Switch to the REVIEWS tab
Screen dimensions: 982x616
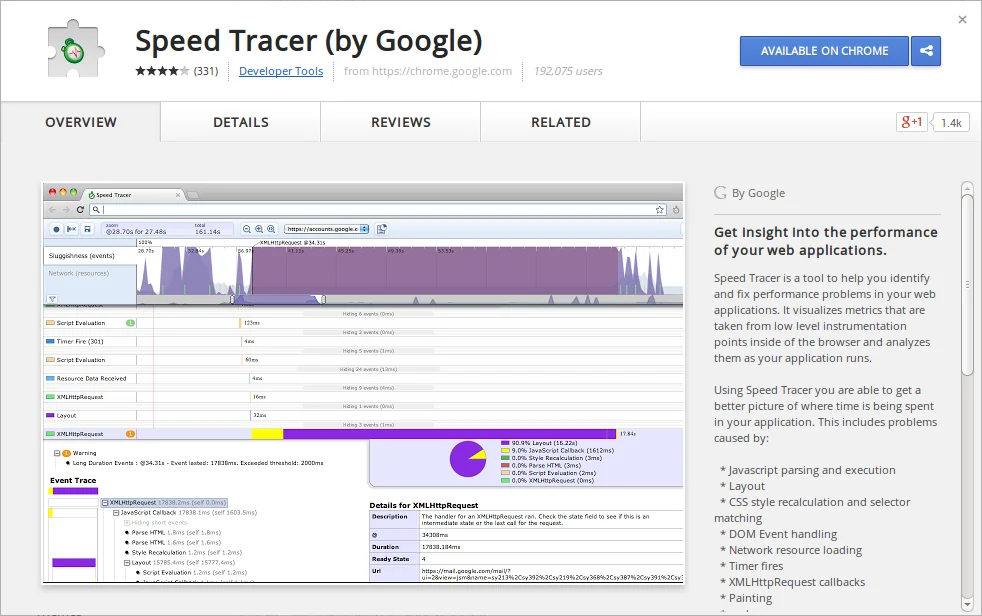click(x=401, y=122)
